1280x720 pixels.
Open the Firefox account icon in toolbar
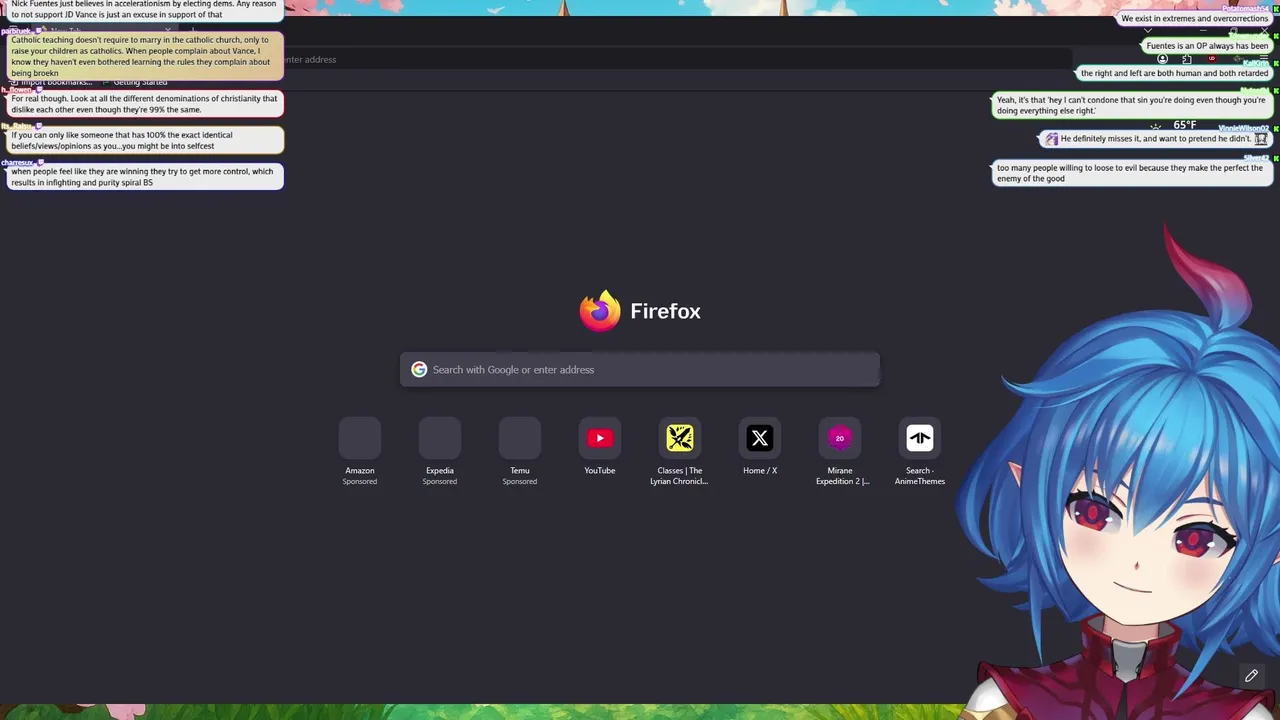[1162, 59]
